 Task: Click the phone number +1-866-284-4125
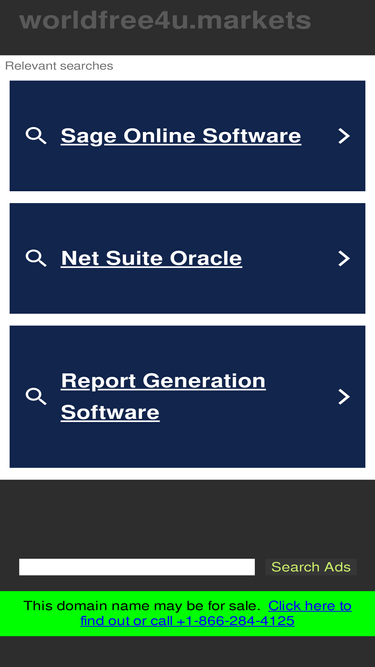coord(236,621)
